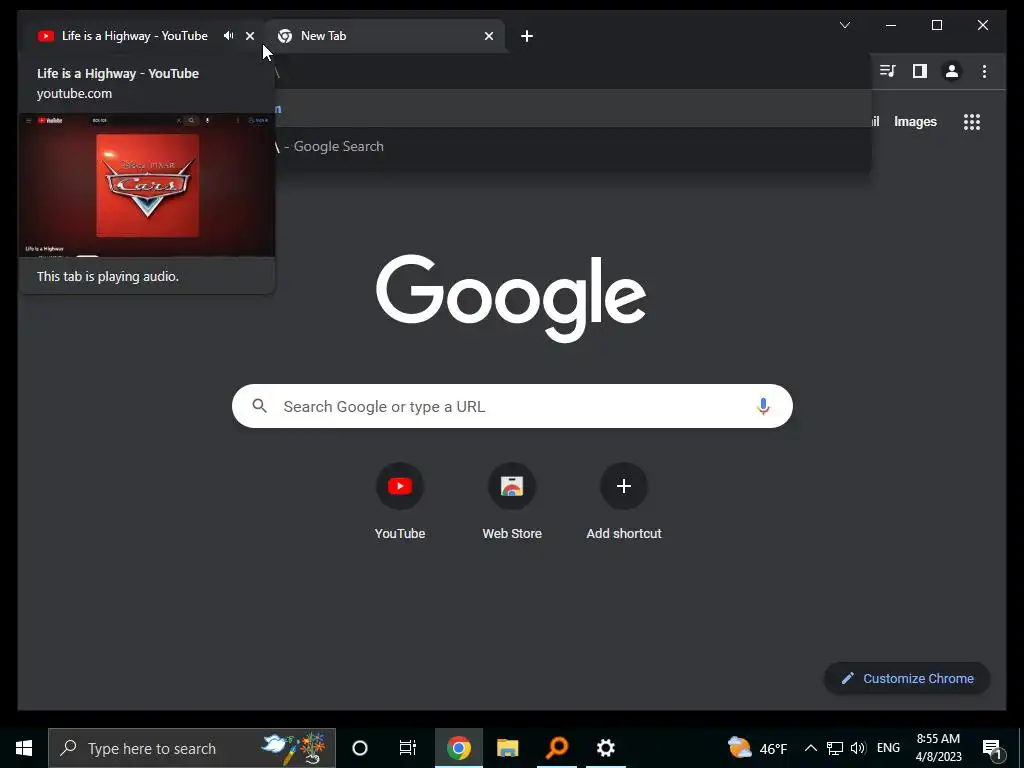Open Task View on taskbar
Screen dimensions: 1024x768
click(x=408, y=748)
